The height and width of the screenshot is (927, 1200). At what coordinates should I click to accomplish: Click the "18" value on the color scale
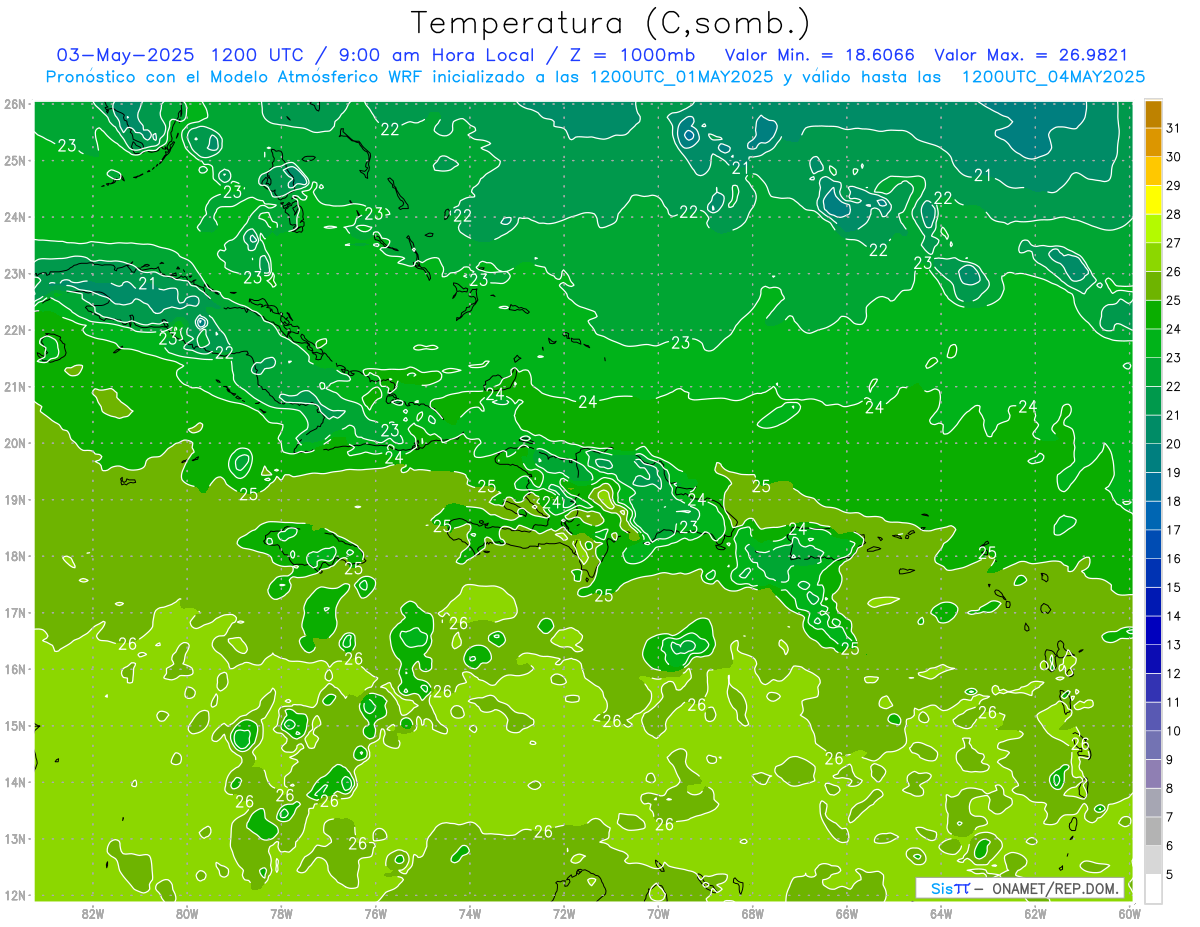point(1174,501)
